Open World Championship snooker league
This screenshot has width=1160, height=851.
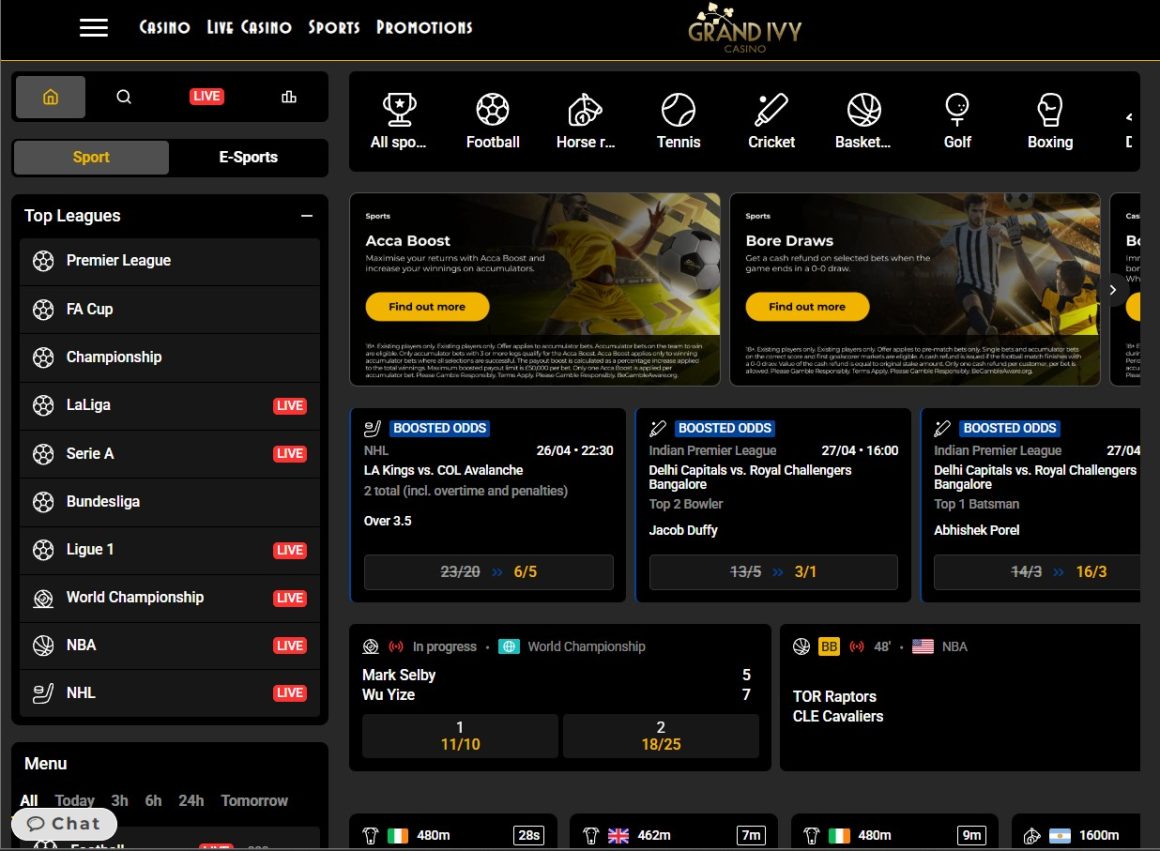[170, 598]
